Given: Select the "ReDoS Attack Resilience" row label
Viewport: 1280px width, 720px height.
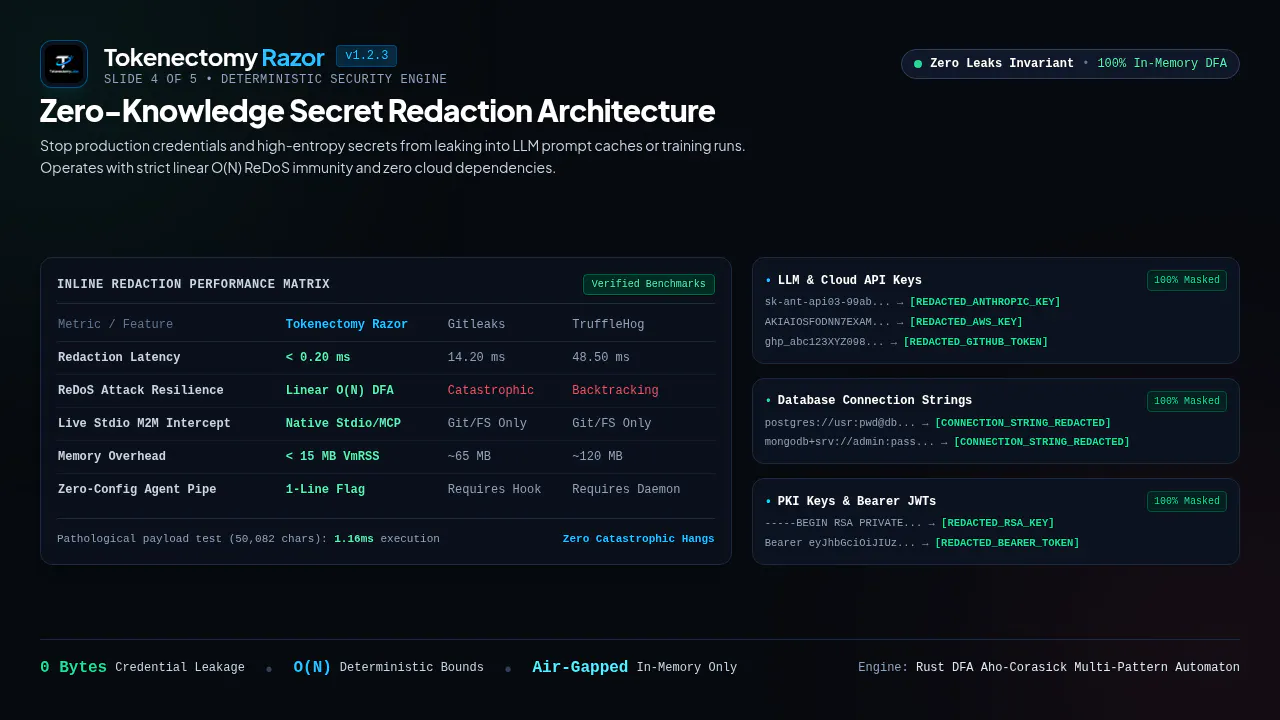Looking at the screenshot, I should (141, 390).
